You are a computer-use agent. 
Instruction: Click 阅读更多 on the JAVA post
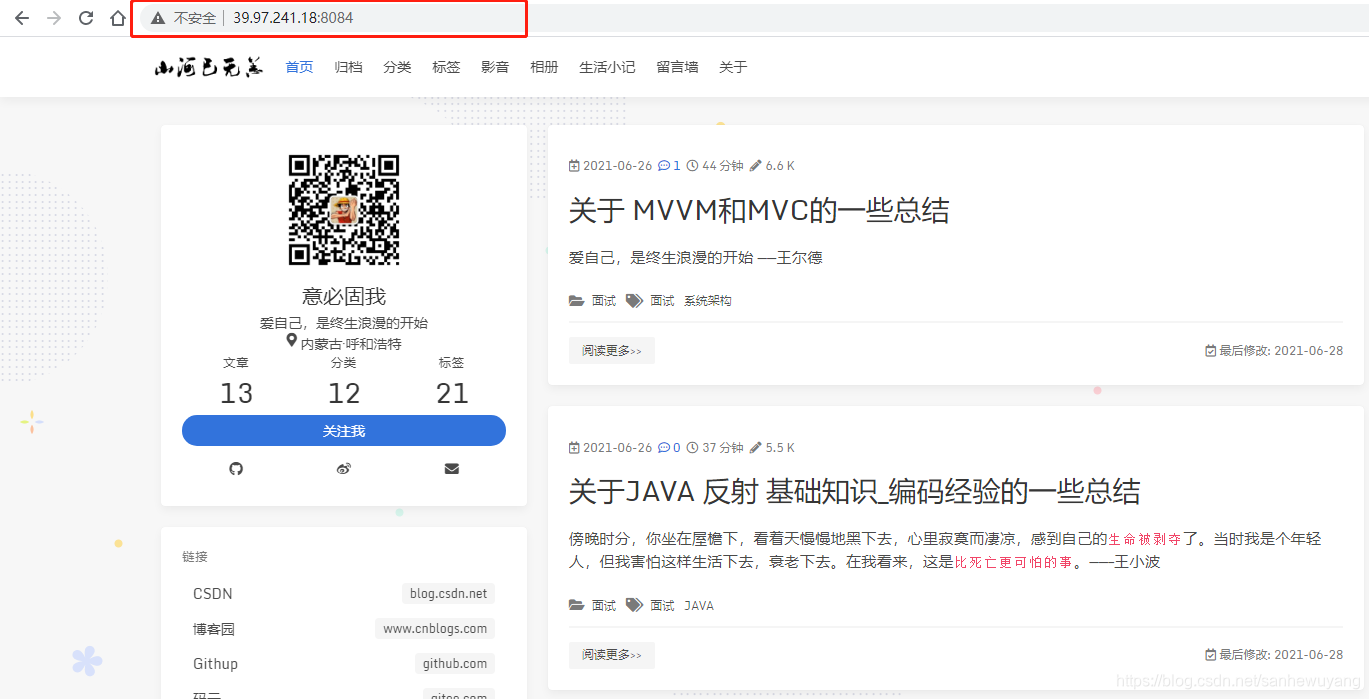(612, 655)
